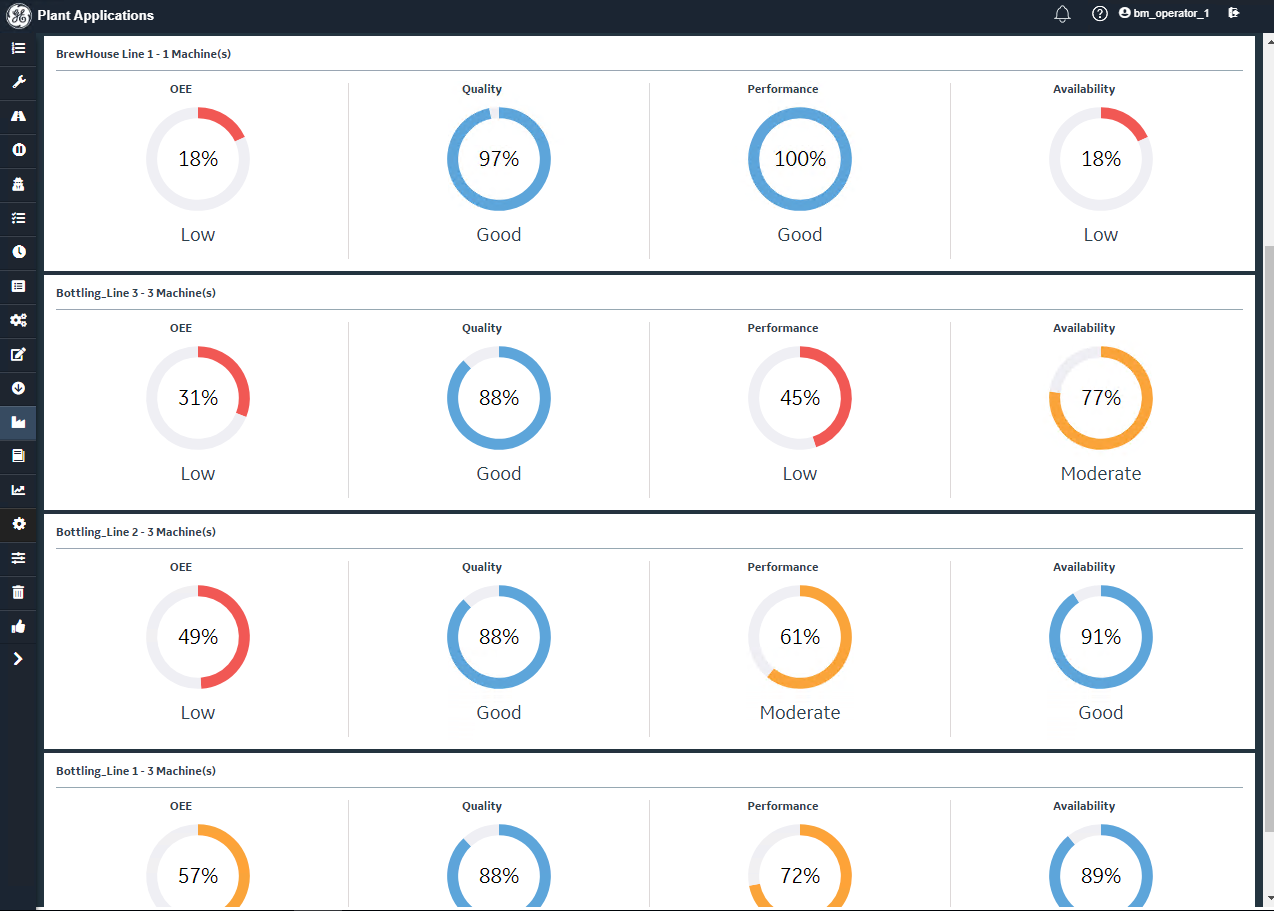Click Bottling_Line 3 Availability 77% gauge
This screenshot has height=911, width=1274.
1101,398
